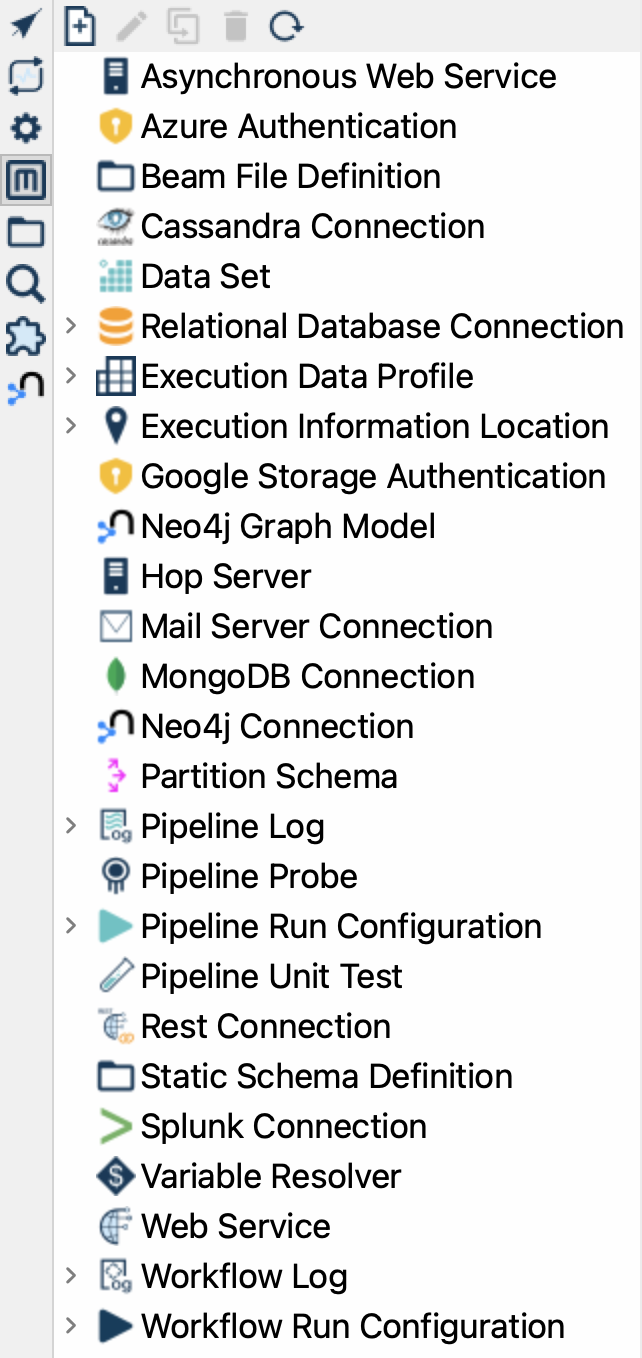642x1358 pixels.
Task: Expand Execution Information Location node
Action: [x=70, y=426]
